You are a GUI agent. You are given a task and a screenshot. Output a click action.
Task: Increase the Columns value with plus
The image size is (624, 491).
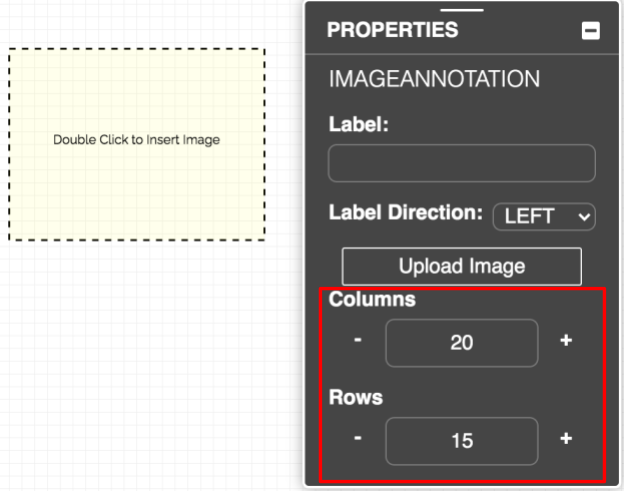(566, 342)
